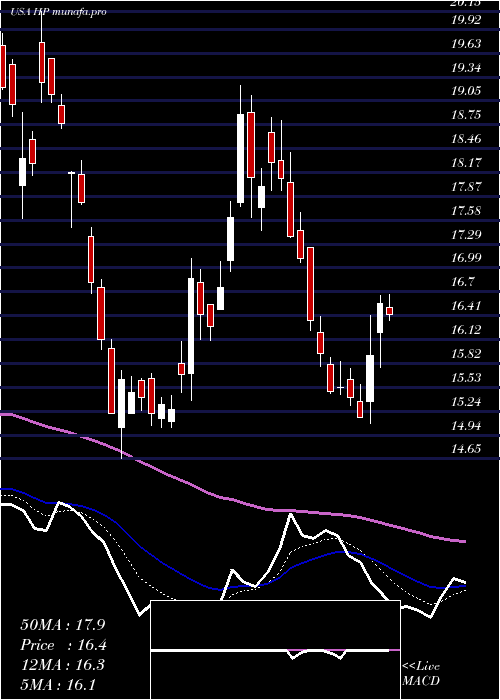Select the 15.82 price axis label
Screen dimensions: 500x700
(x=467, y=354)
